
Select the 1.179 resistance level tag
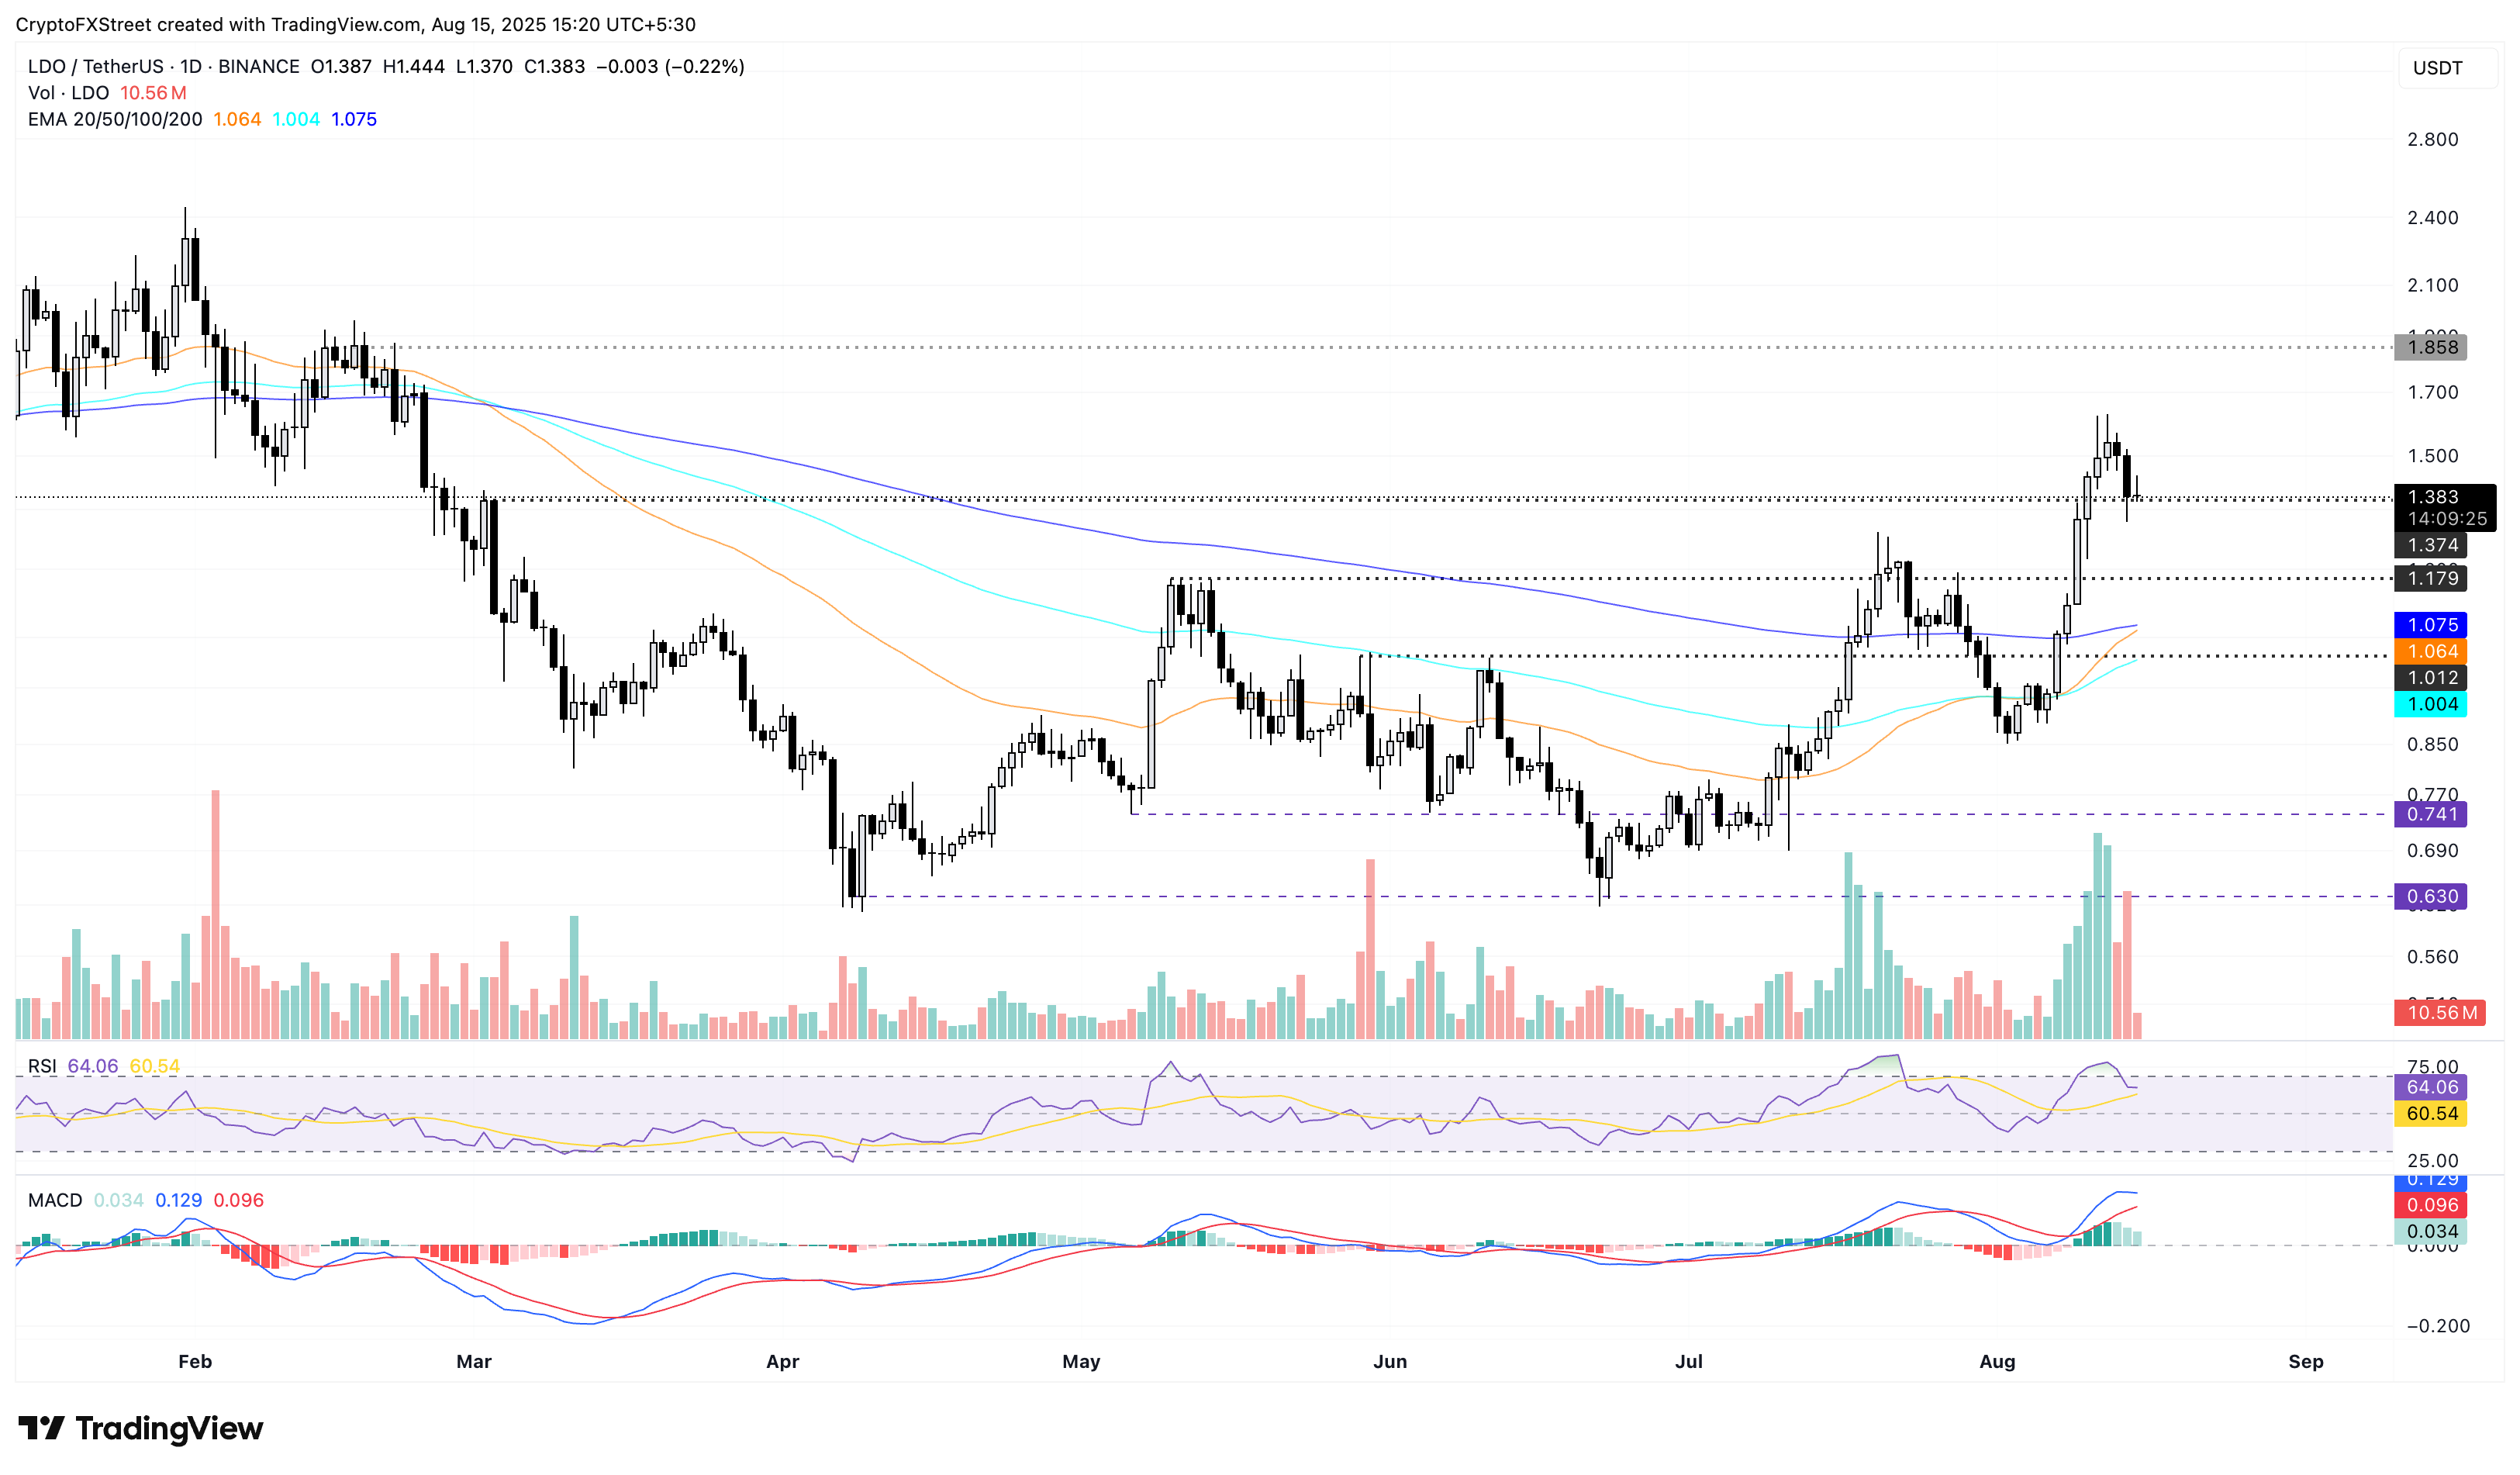pyautogui.click(x=2430, y=578)
